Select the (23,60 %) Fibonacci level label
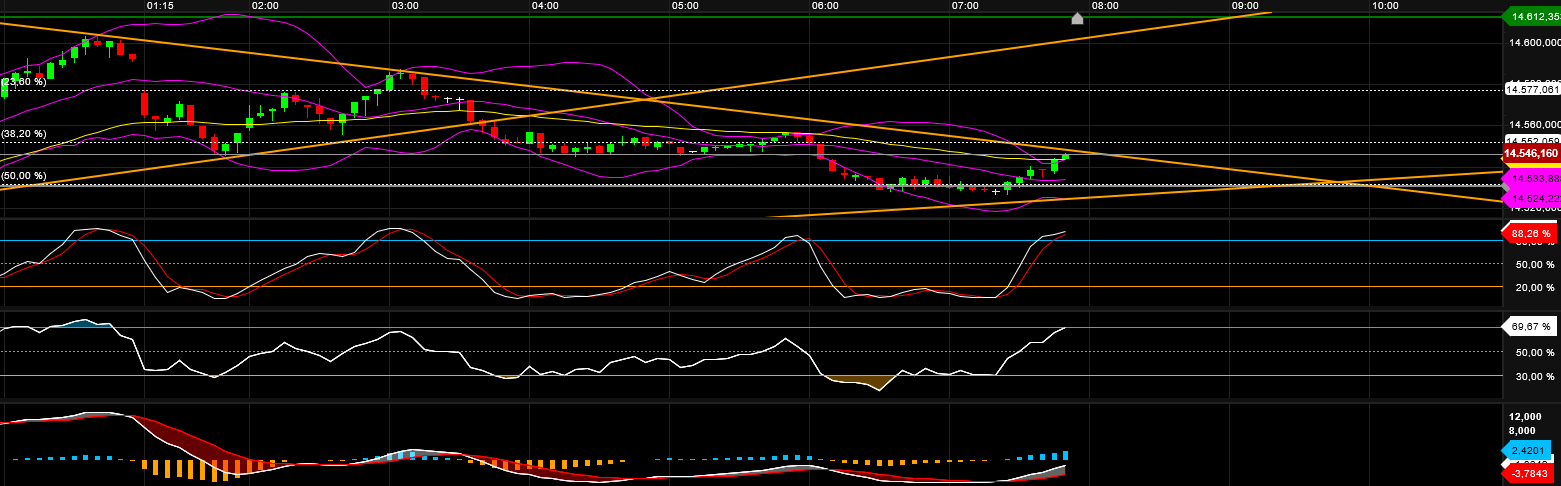 24,81
